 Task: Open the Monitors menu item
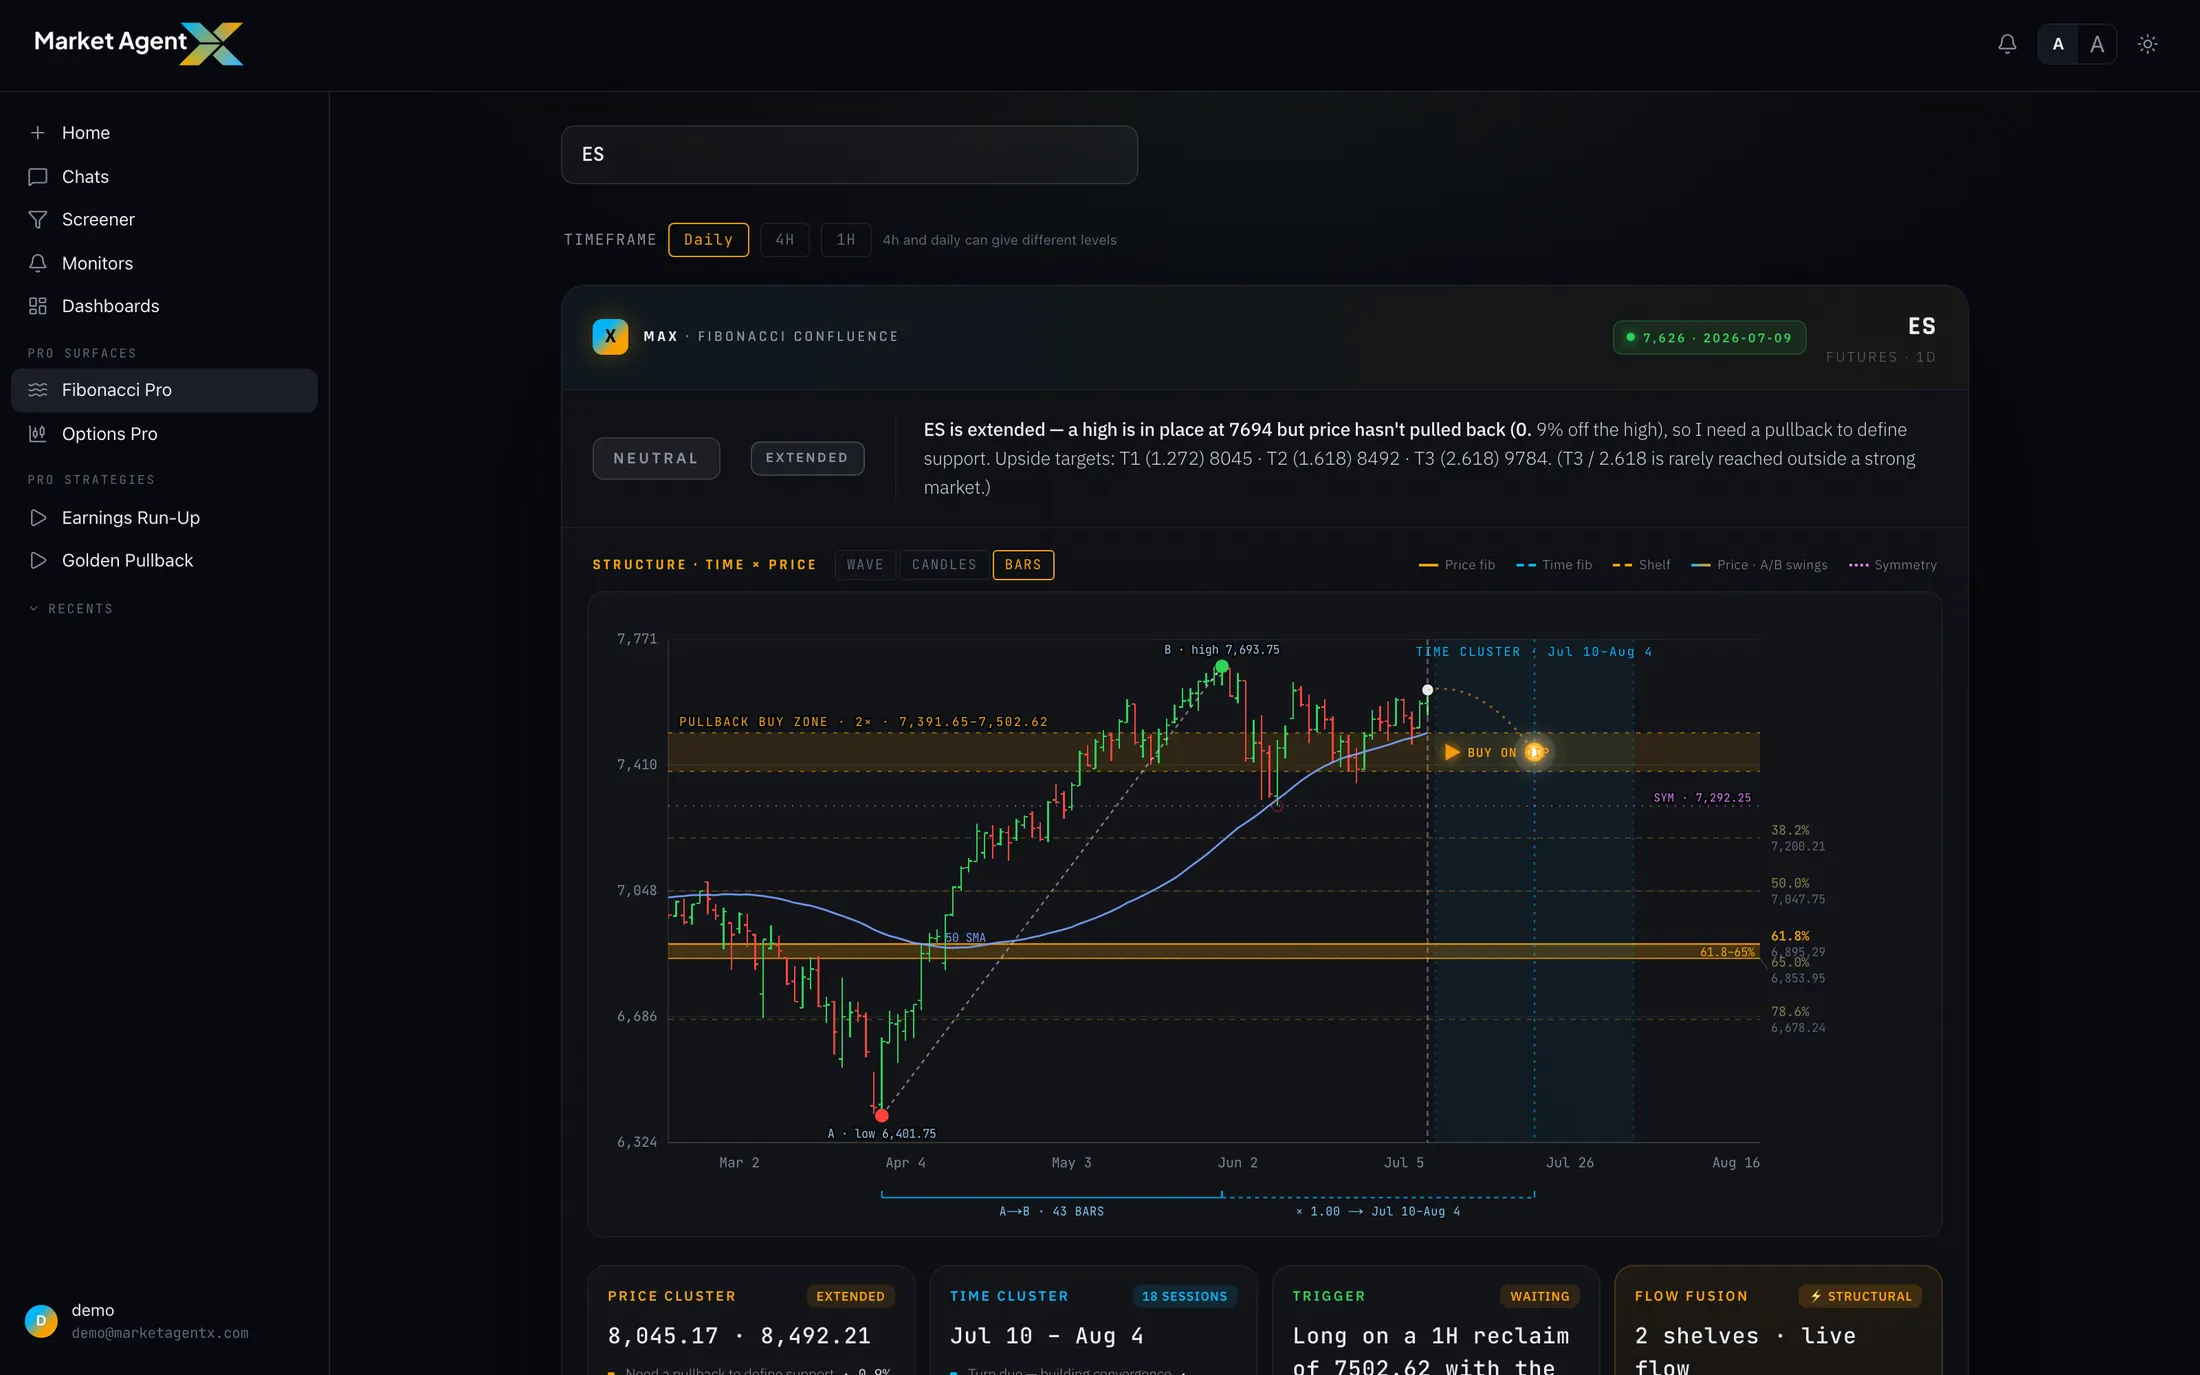click(164, 263)
